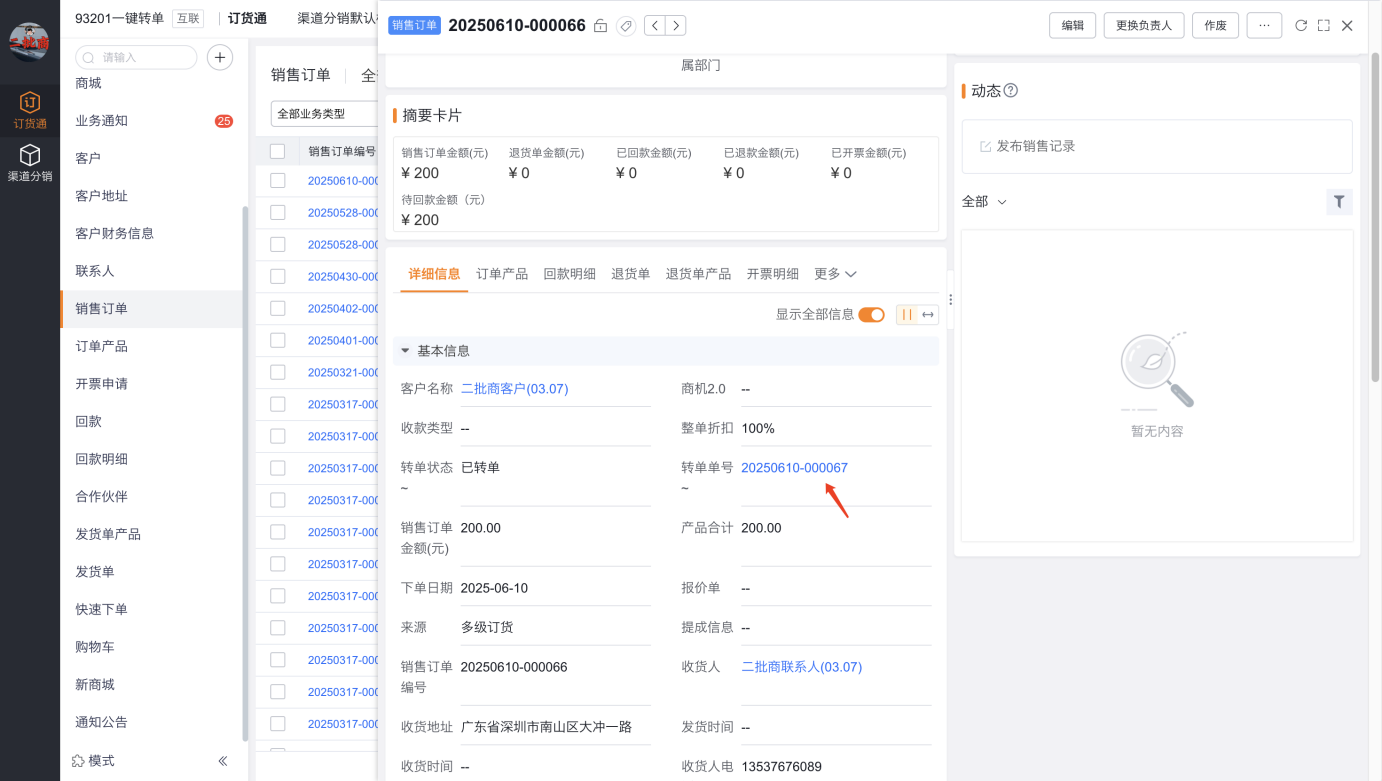Go to next order with right arrow
The height and width of the screenshot is (781, 1382).
[x=676, y=26]
